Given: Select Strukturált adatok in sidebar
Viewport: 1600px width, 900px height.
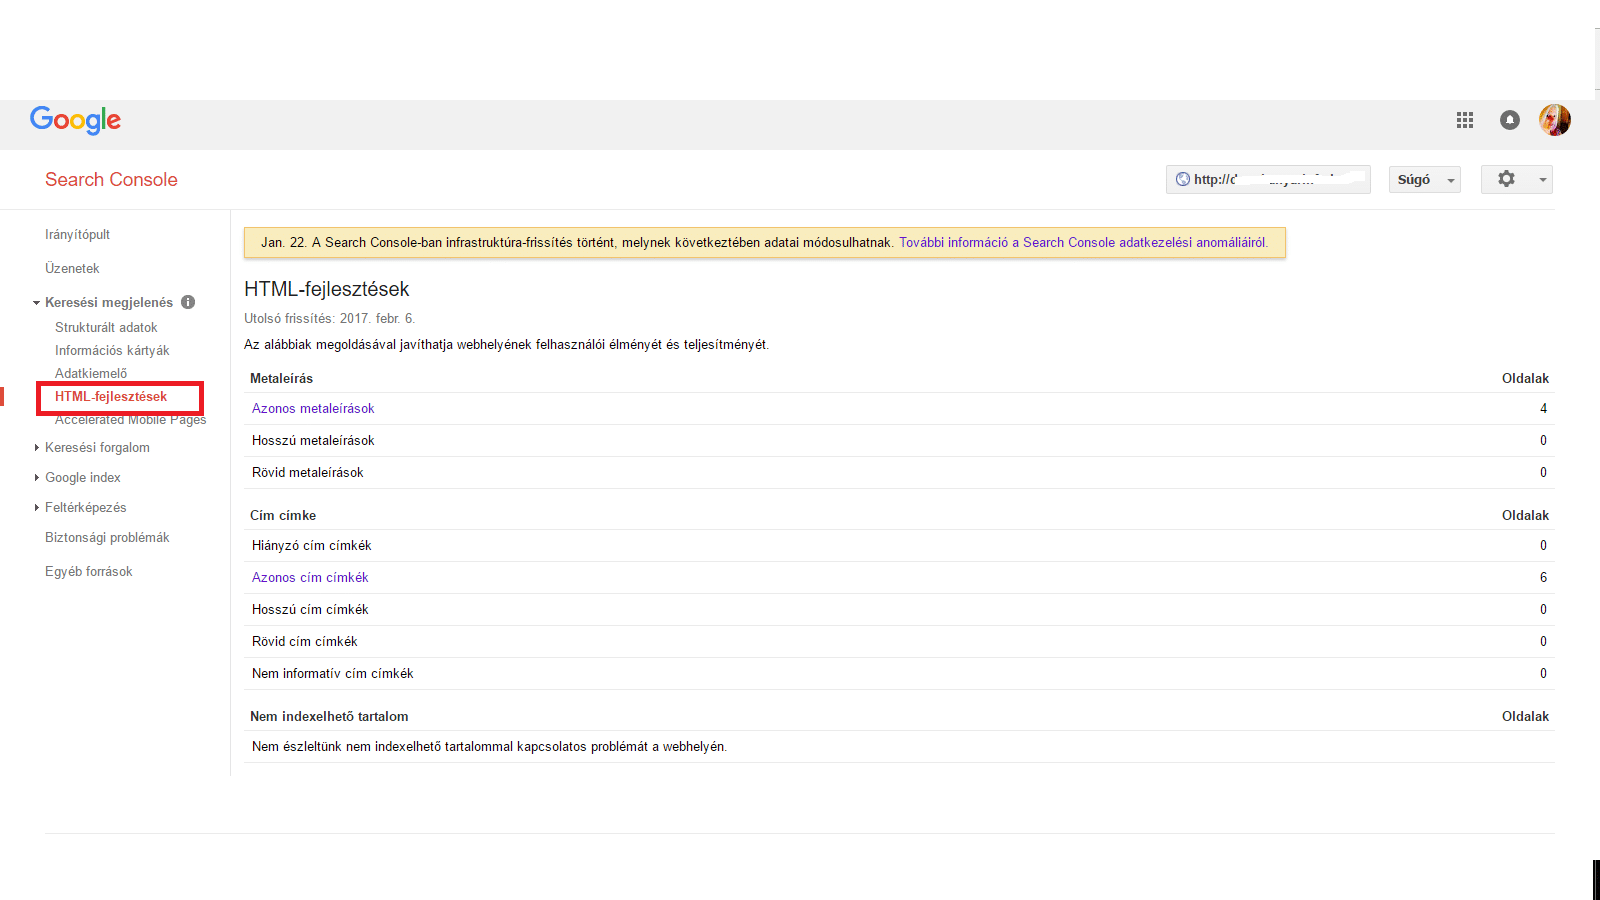Looking at the screenshot, I should 106,327.
